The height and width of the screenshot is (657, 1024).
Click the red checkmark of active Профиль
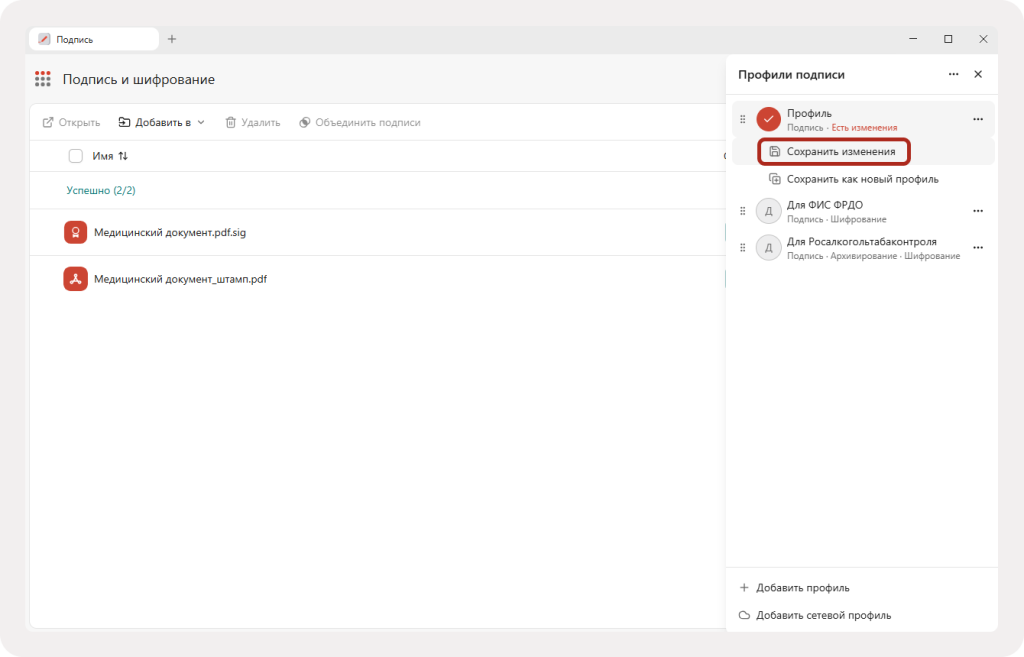(769, 120)
